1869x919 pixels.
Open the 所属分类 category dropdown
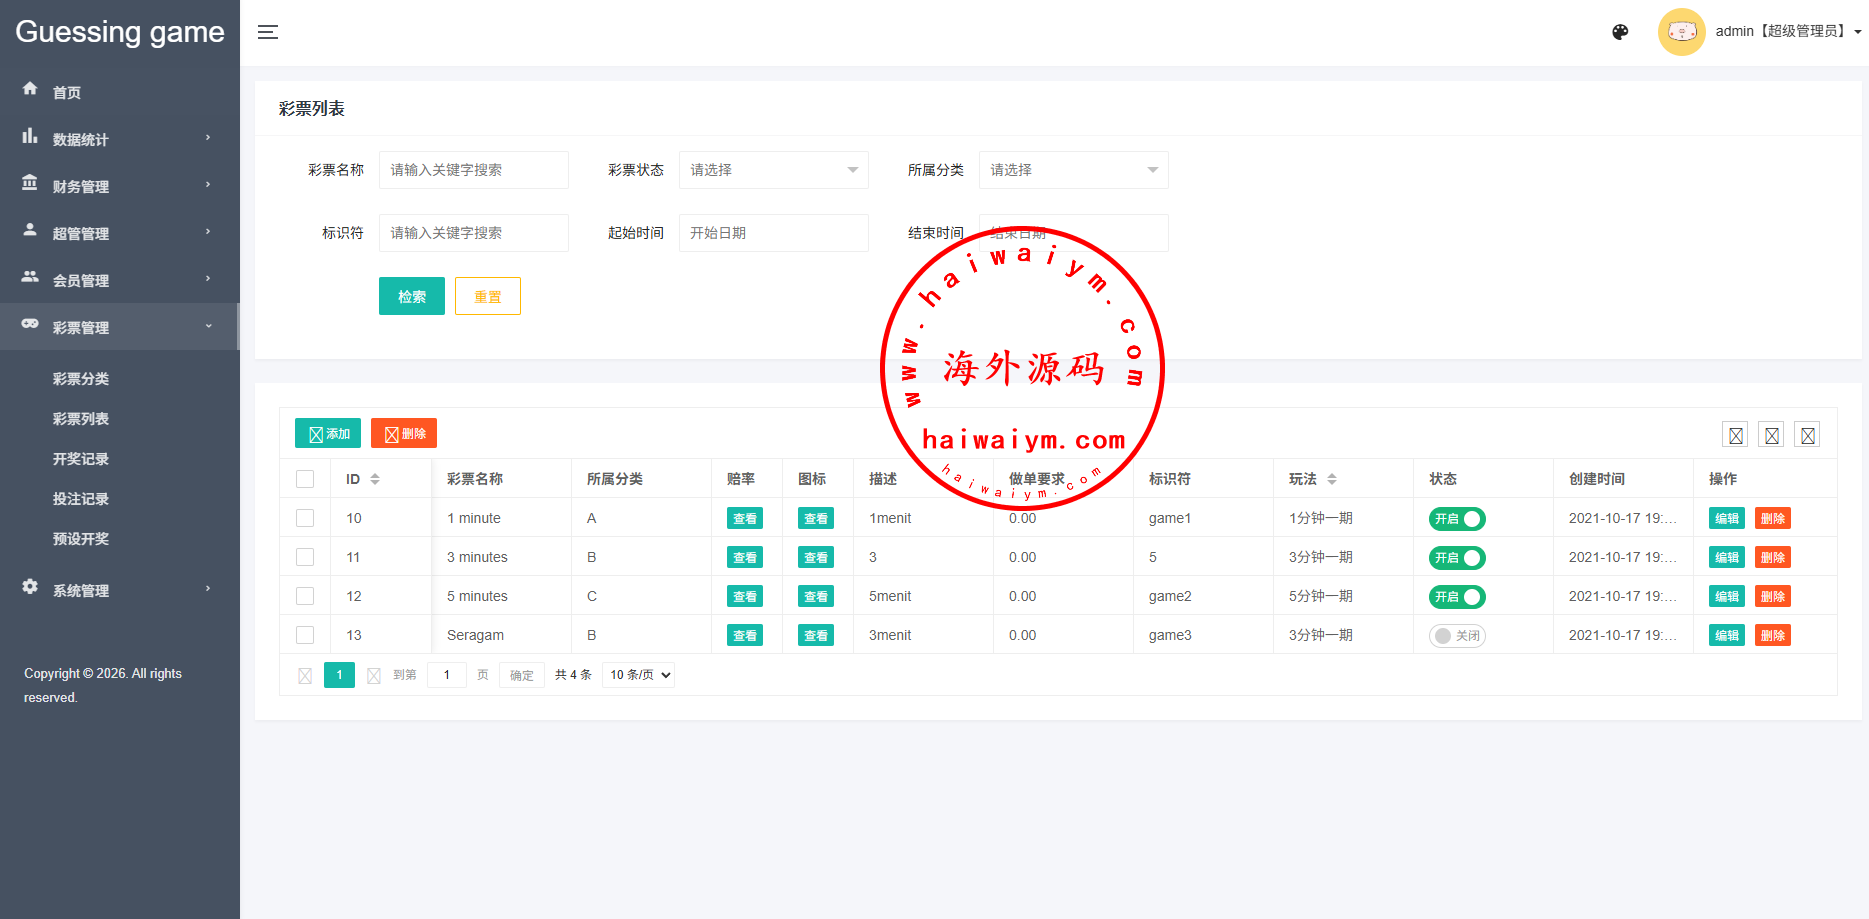[x=1073, y=170]
